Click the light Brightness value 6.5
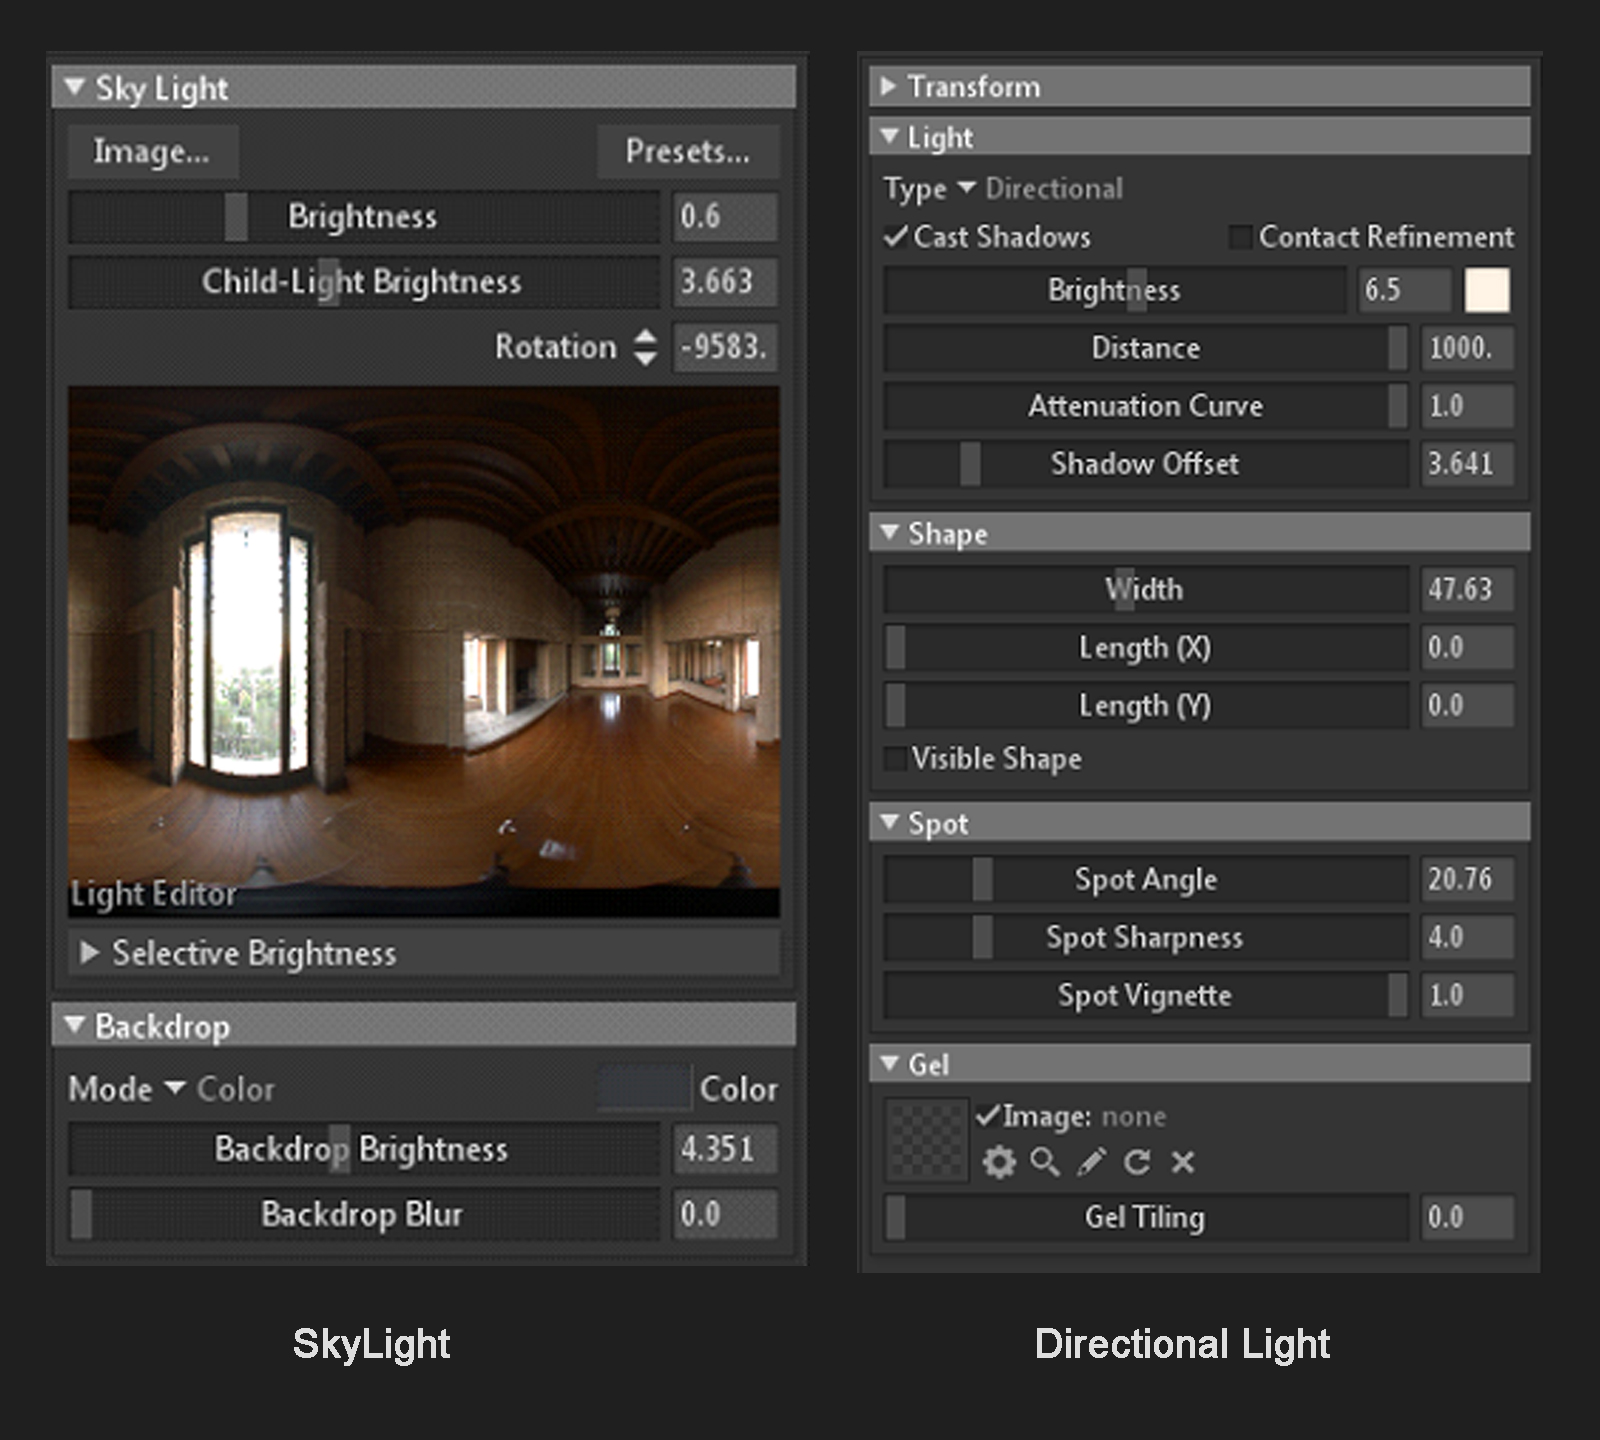1600x1440 pixels. click(x=1404, y=290)
